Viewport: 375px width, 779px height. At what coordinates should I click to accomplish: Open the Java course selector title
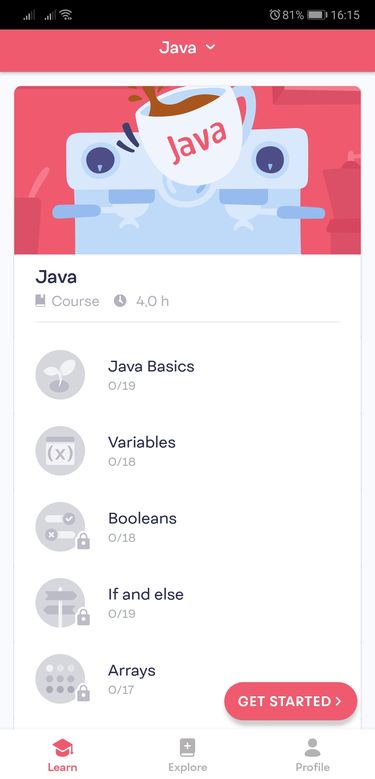pos(178,48)
